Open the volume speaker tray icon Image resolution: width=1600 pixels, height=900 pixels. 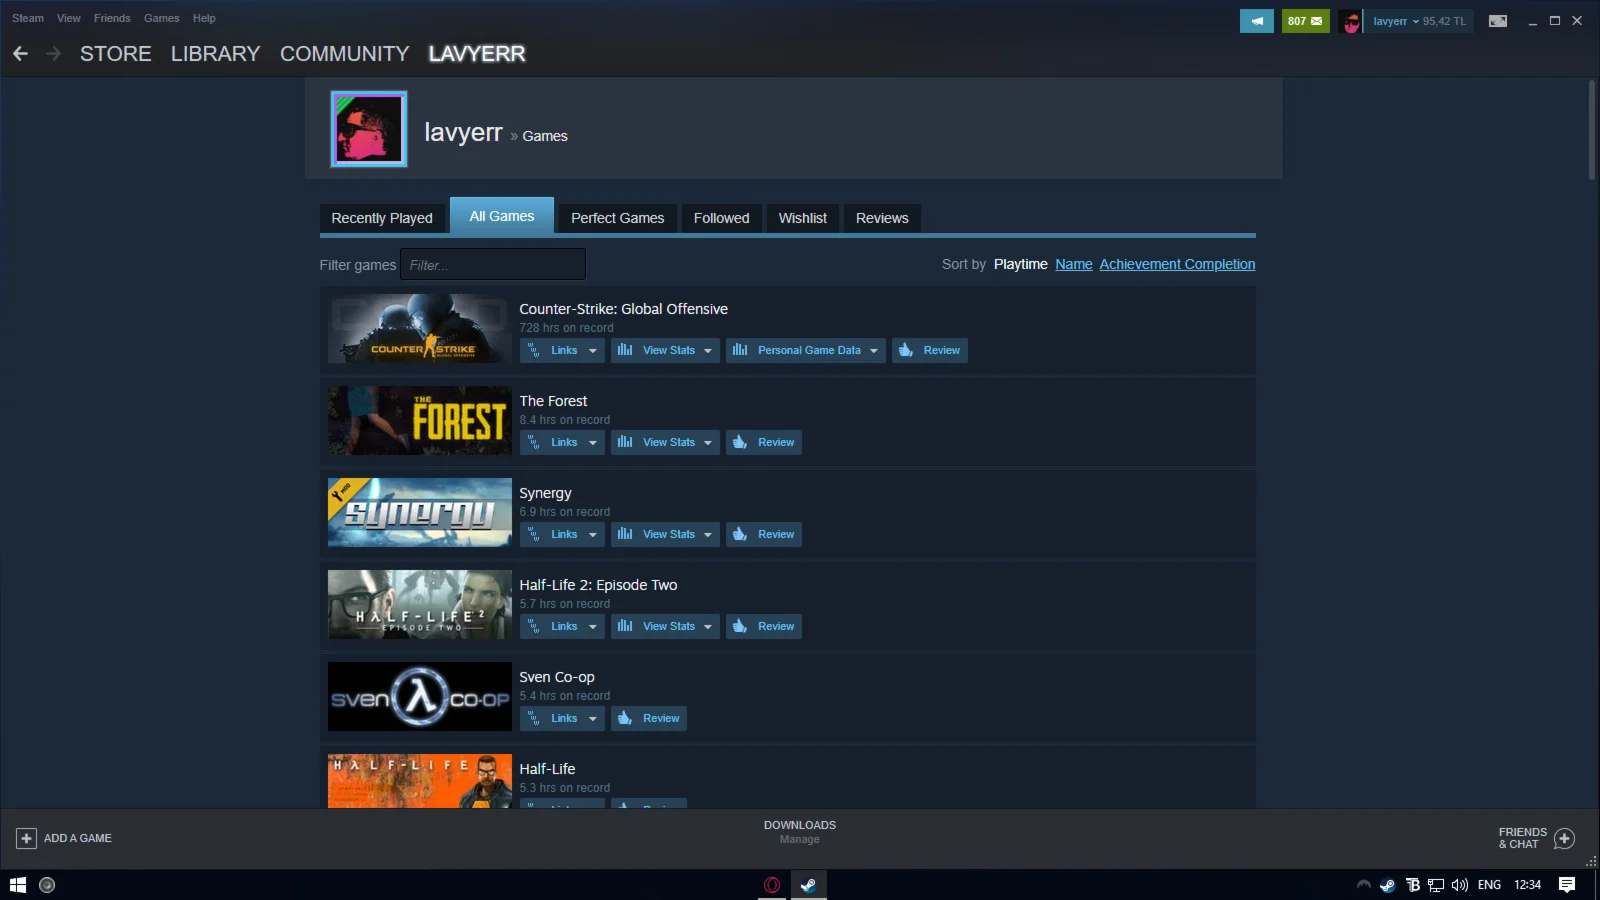pyautogui.click(x=1460, y=885)
